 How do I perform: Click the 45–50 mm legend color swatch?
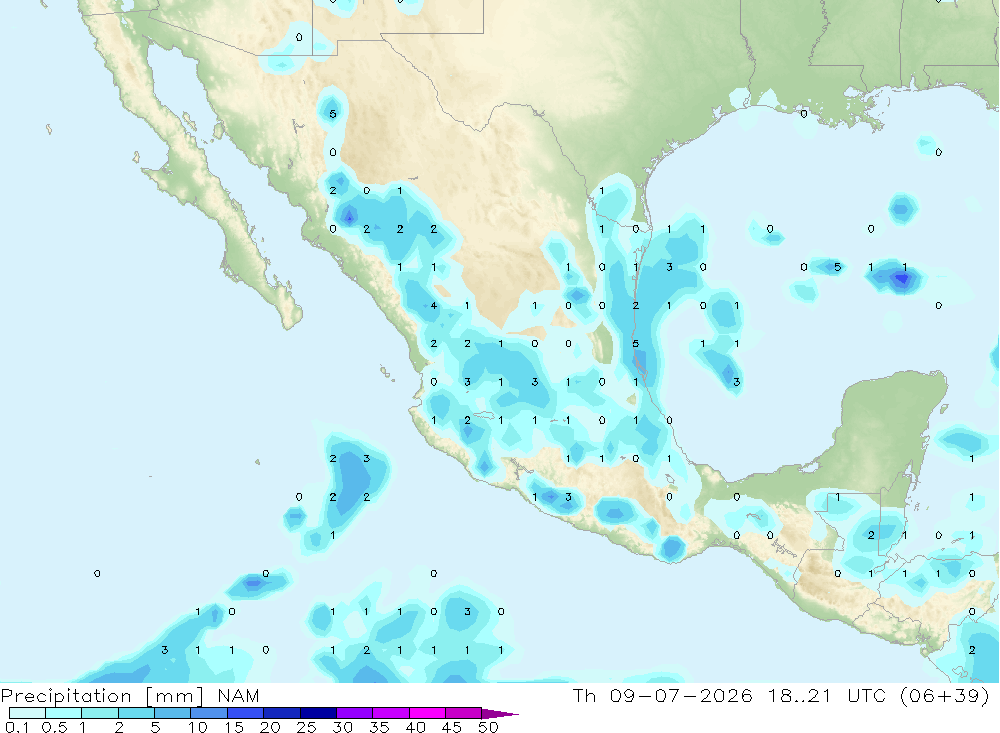click(464, 713)
